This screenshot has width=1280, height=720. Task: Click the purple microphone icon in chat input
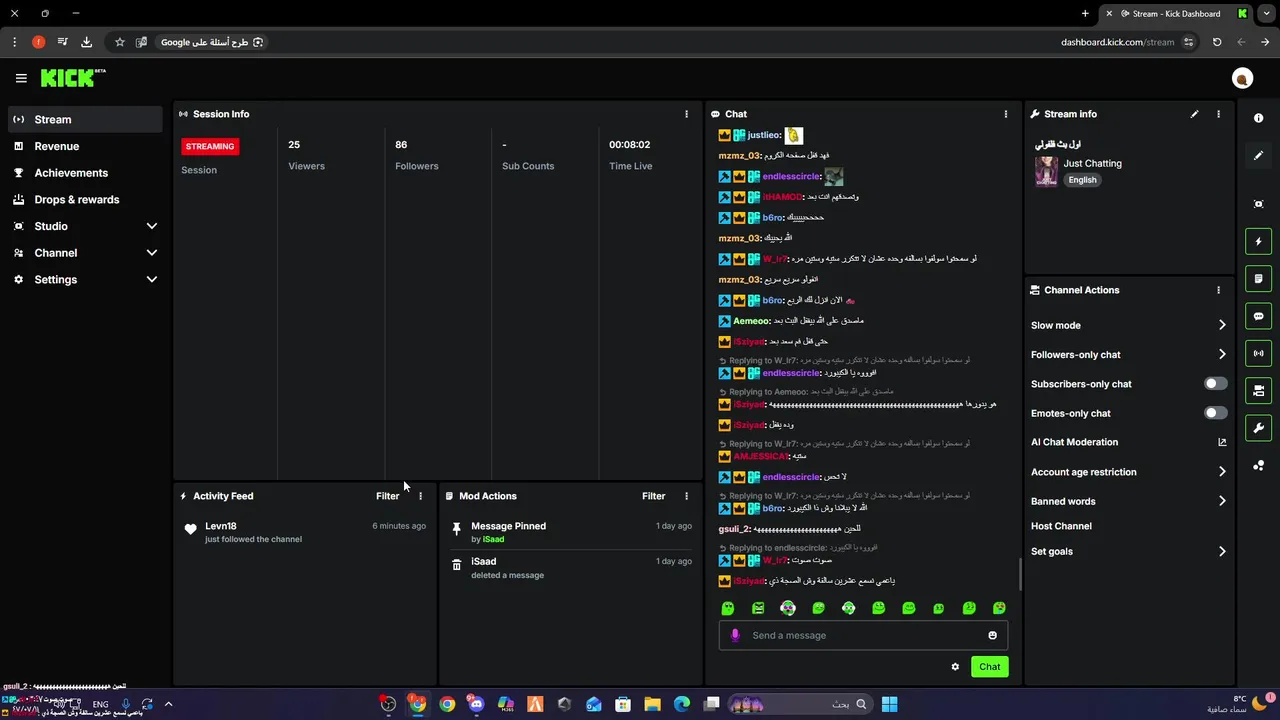(735, 635)
